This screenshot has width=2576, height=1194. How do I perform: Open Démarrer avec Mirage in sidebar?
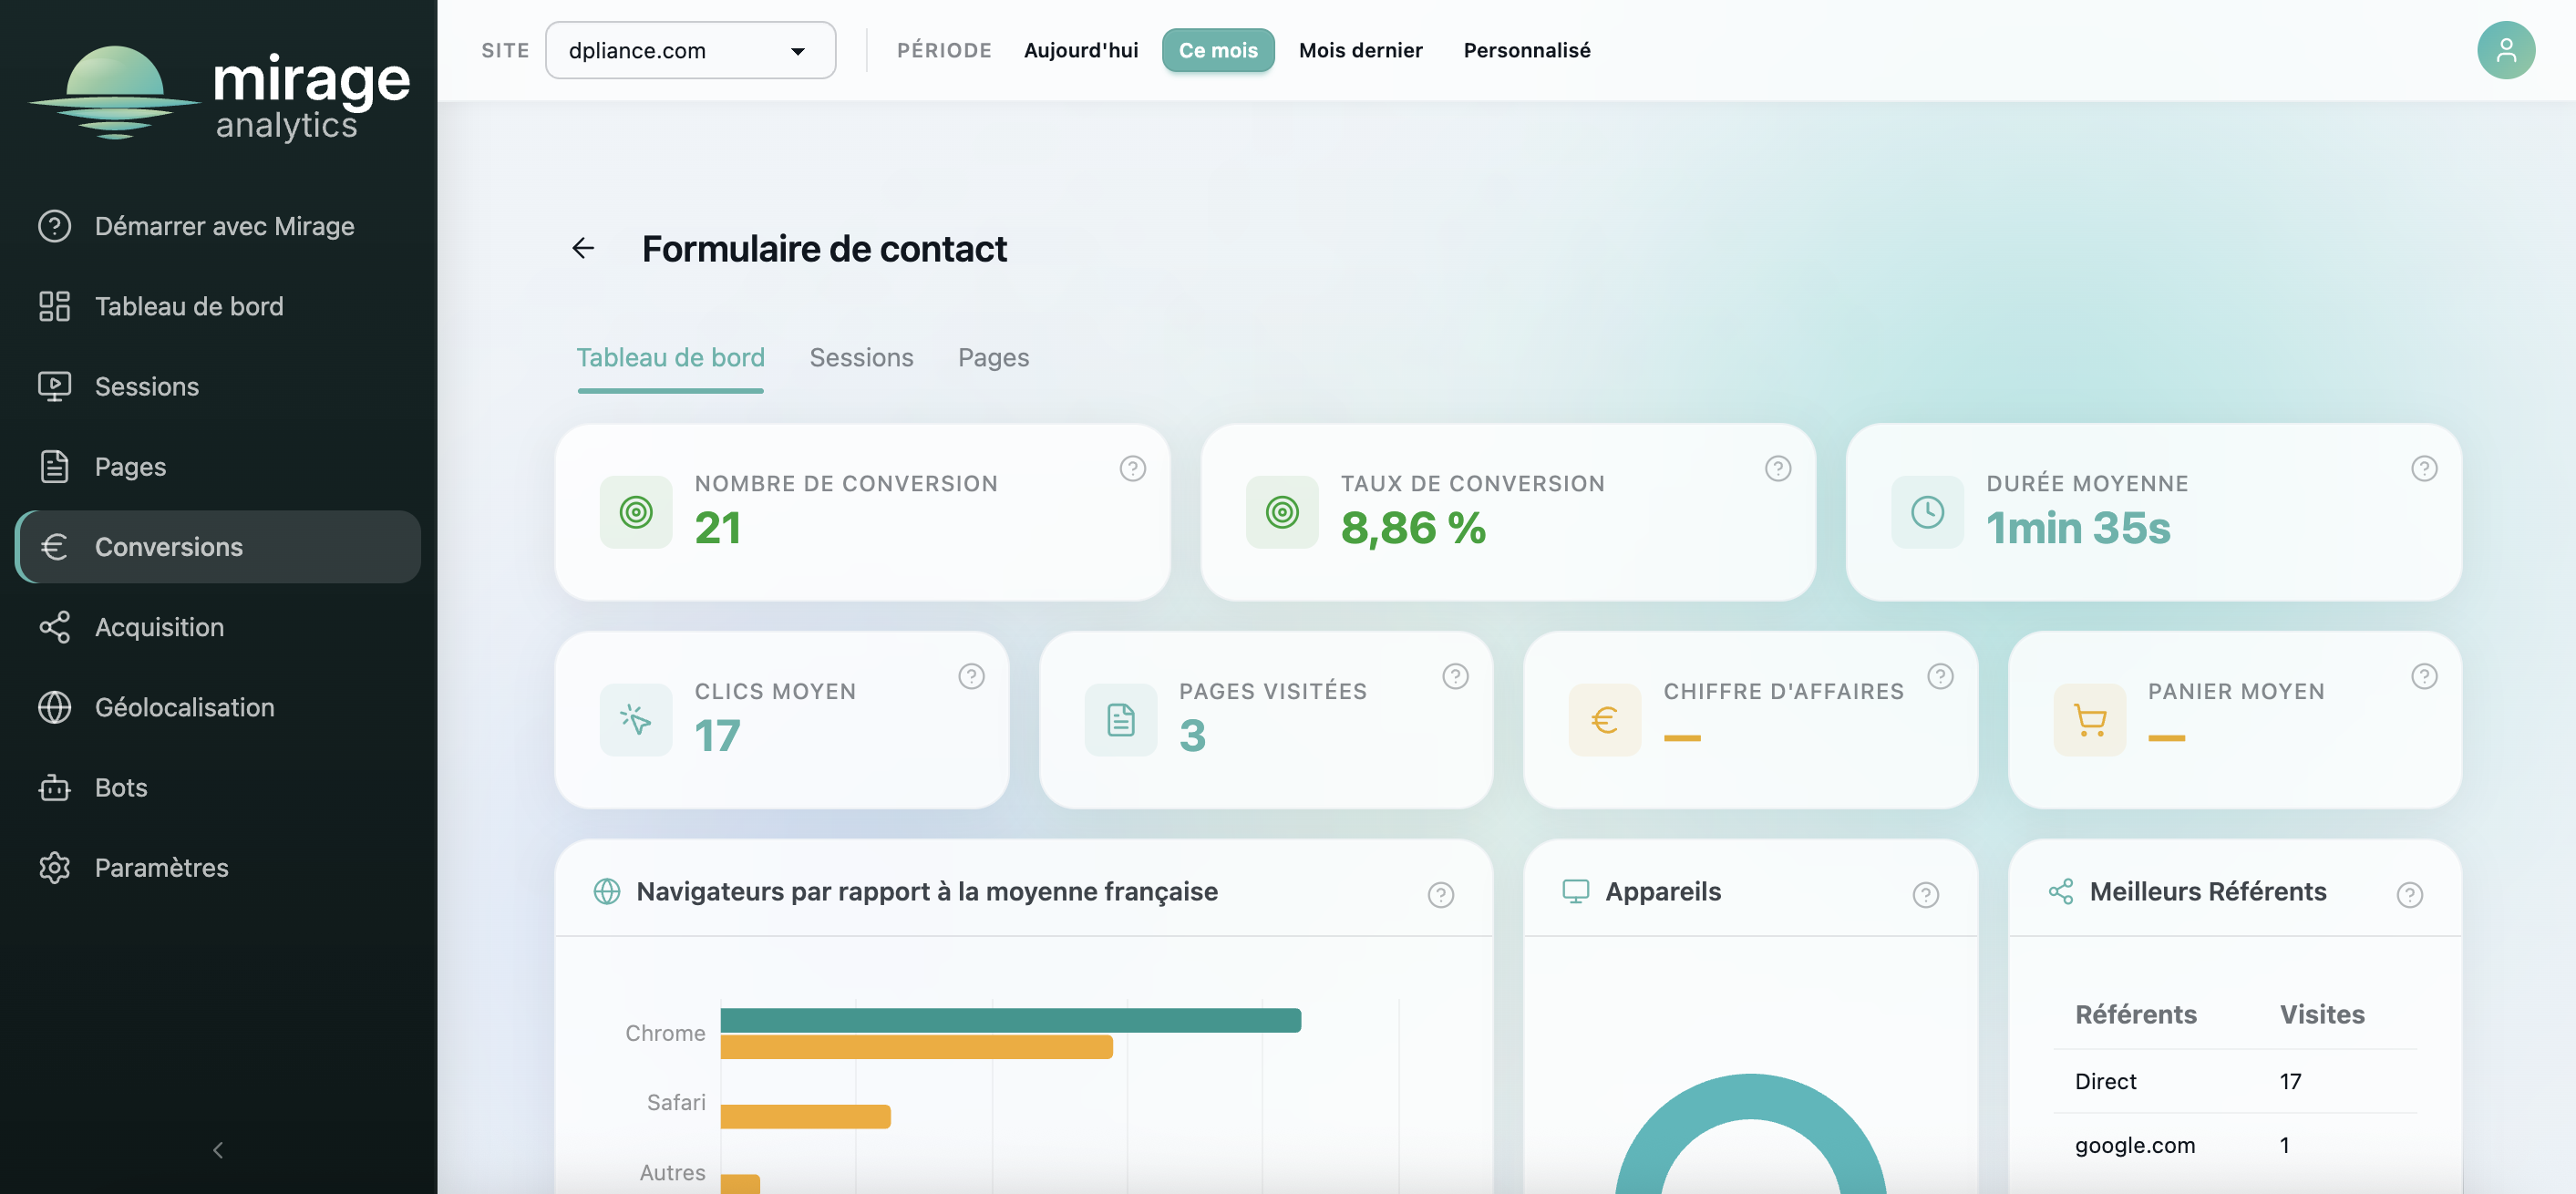218,226
